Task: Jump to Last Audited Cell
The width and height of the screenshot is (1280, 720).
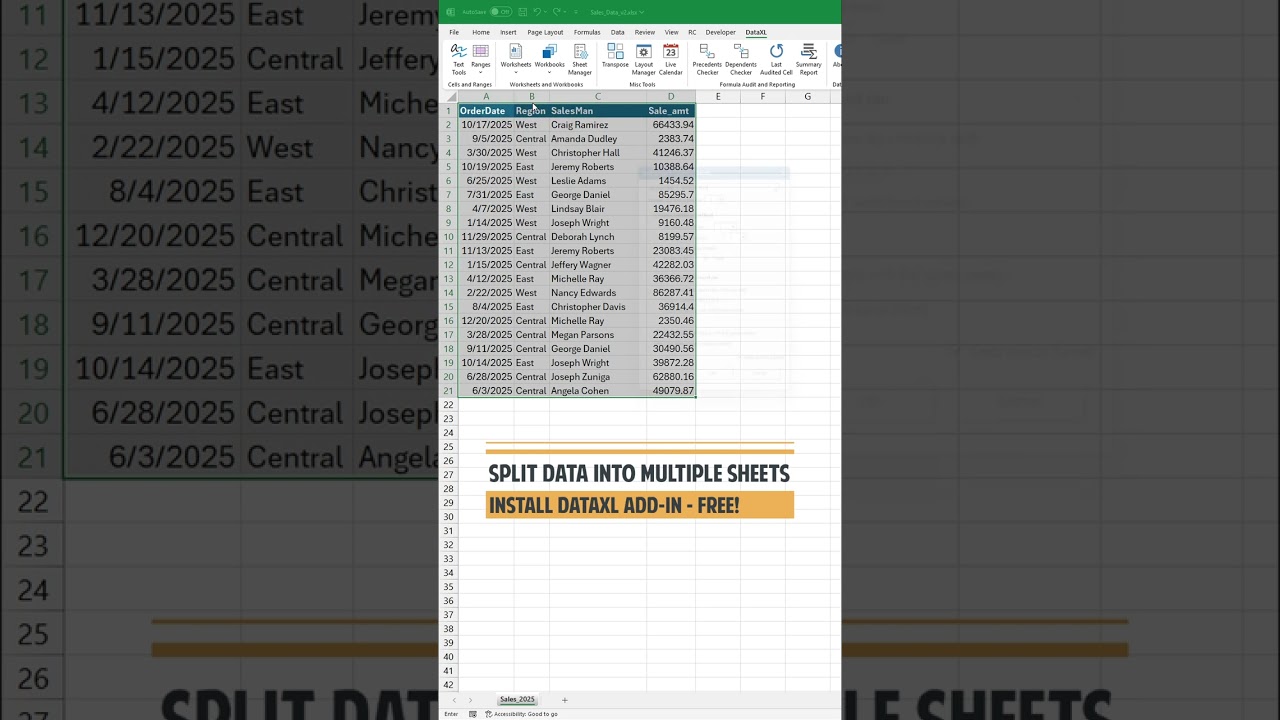Action: [776, 59]
